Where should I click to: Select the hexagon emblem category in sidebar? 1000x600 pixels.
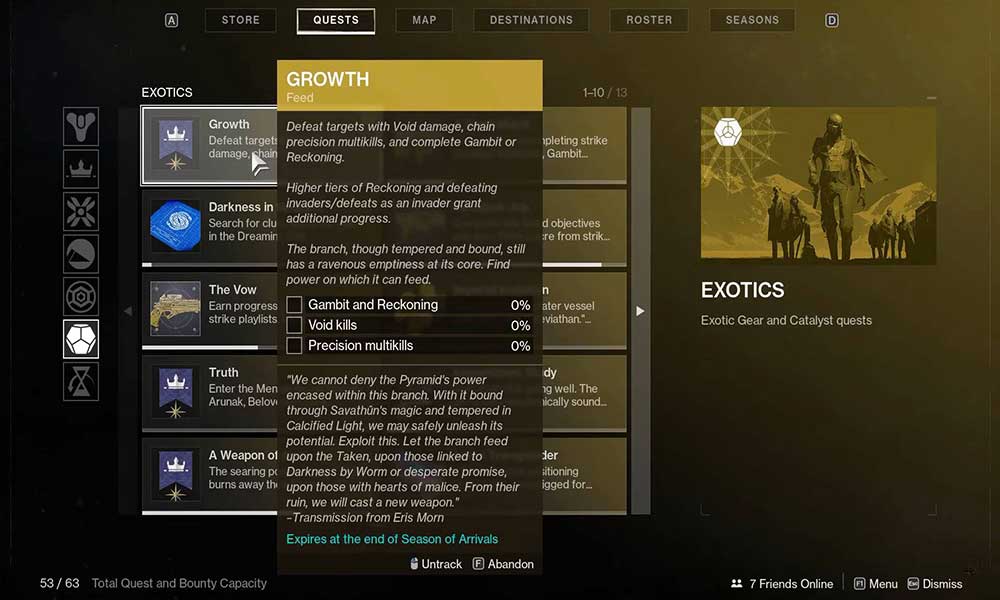pyautogui.click(x=81, y=296)
